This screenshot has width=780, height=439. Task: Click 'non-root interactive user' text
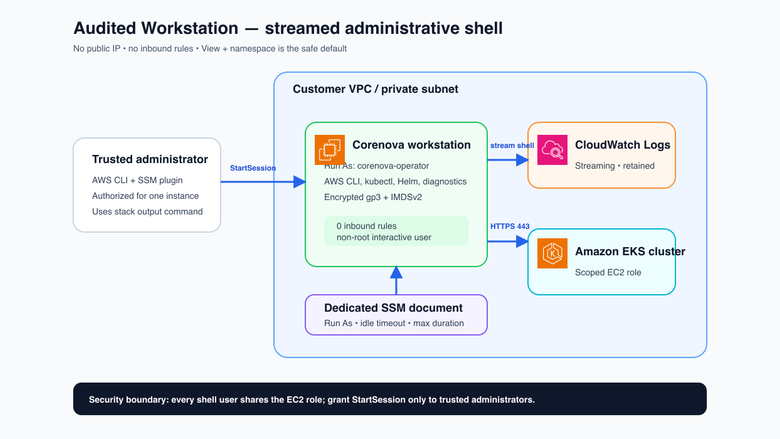(x=384, y=238)
